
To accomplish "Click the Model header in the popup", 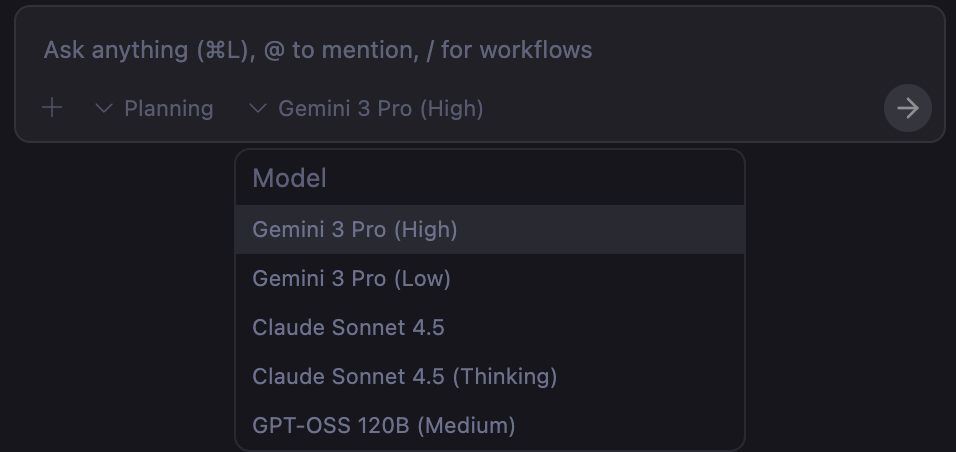I will click(289, 178).
